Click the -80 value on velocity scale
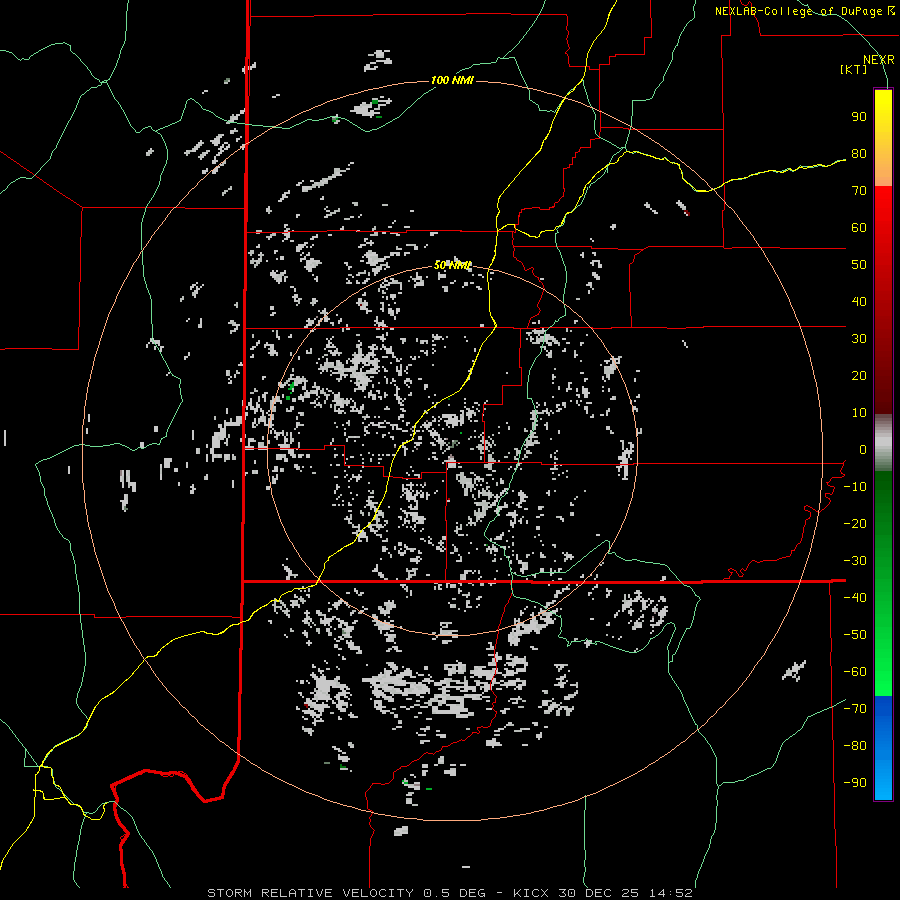Screen dimensions: 900x900 pyautogui.click(x=855, y=746)
